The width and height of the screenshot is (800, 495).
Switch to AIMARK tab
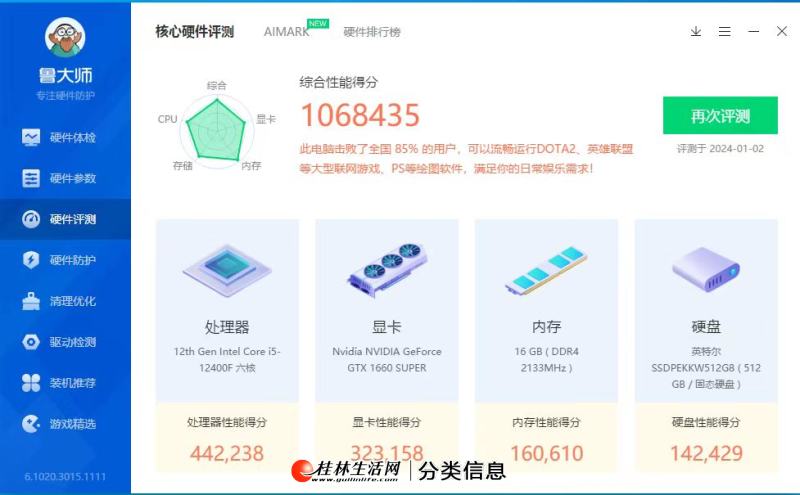coord(286,32)
